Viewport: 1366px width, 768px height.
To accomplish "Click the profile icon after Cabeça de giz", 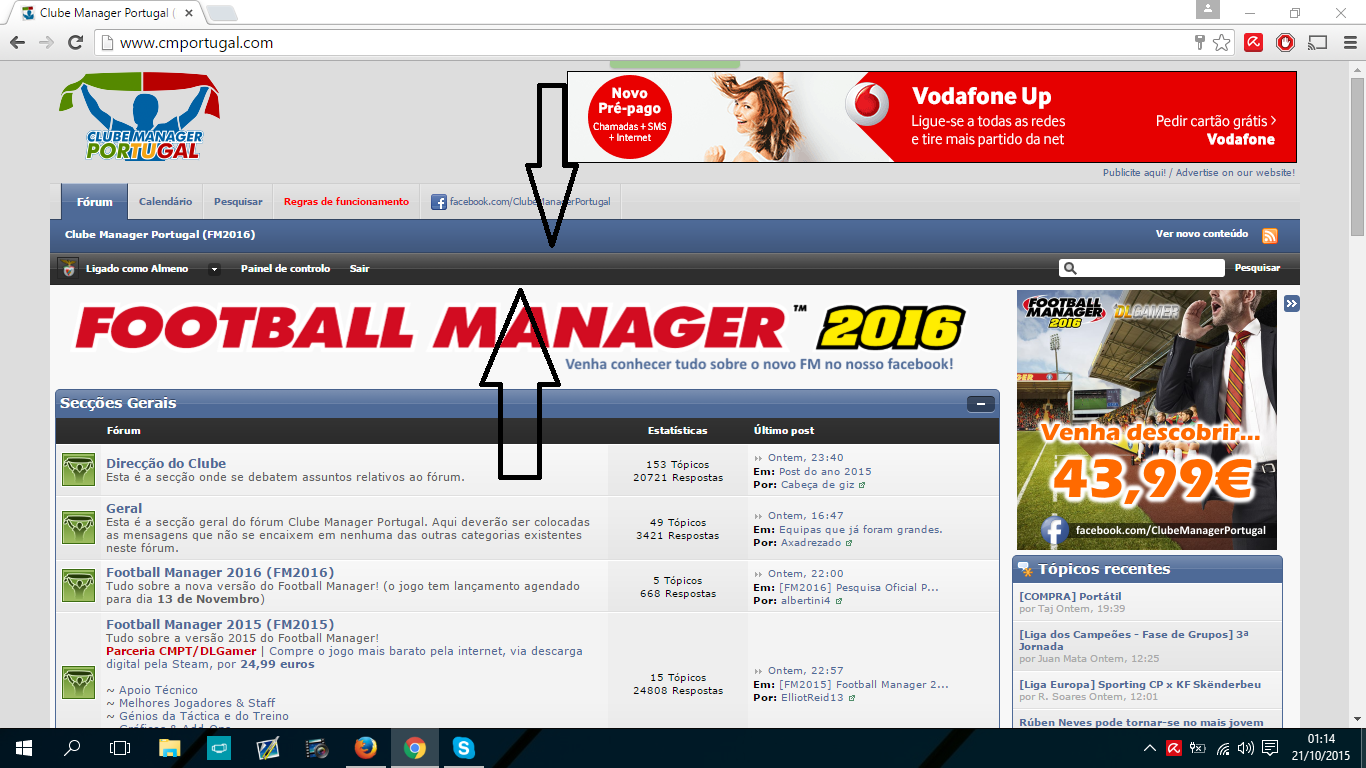I will 862,485.
